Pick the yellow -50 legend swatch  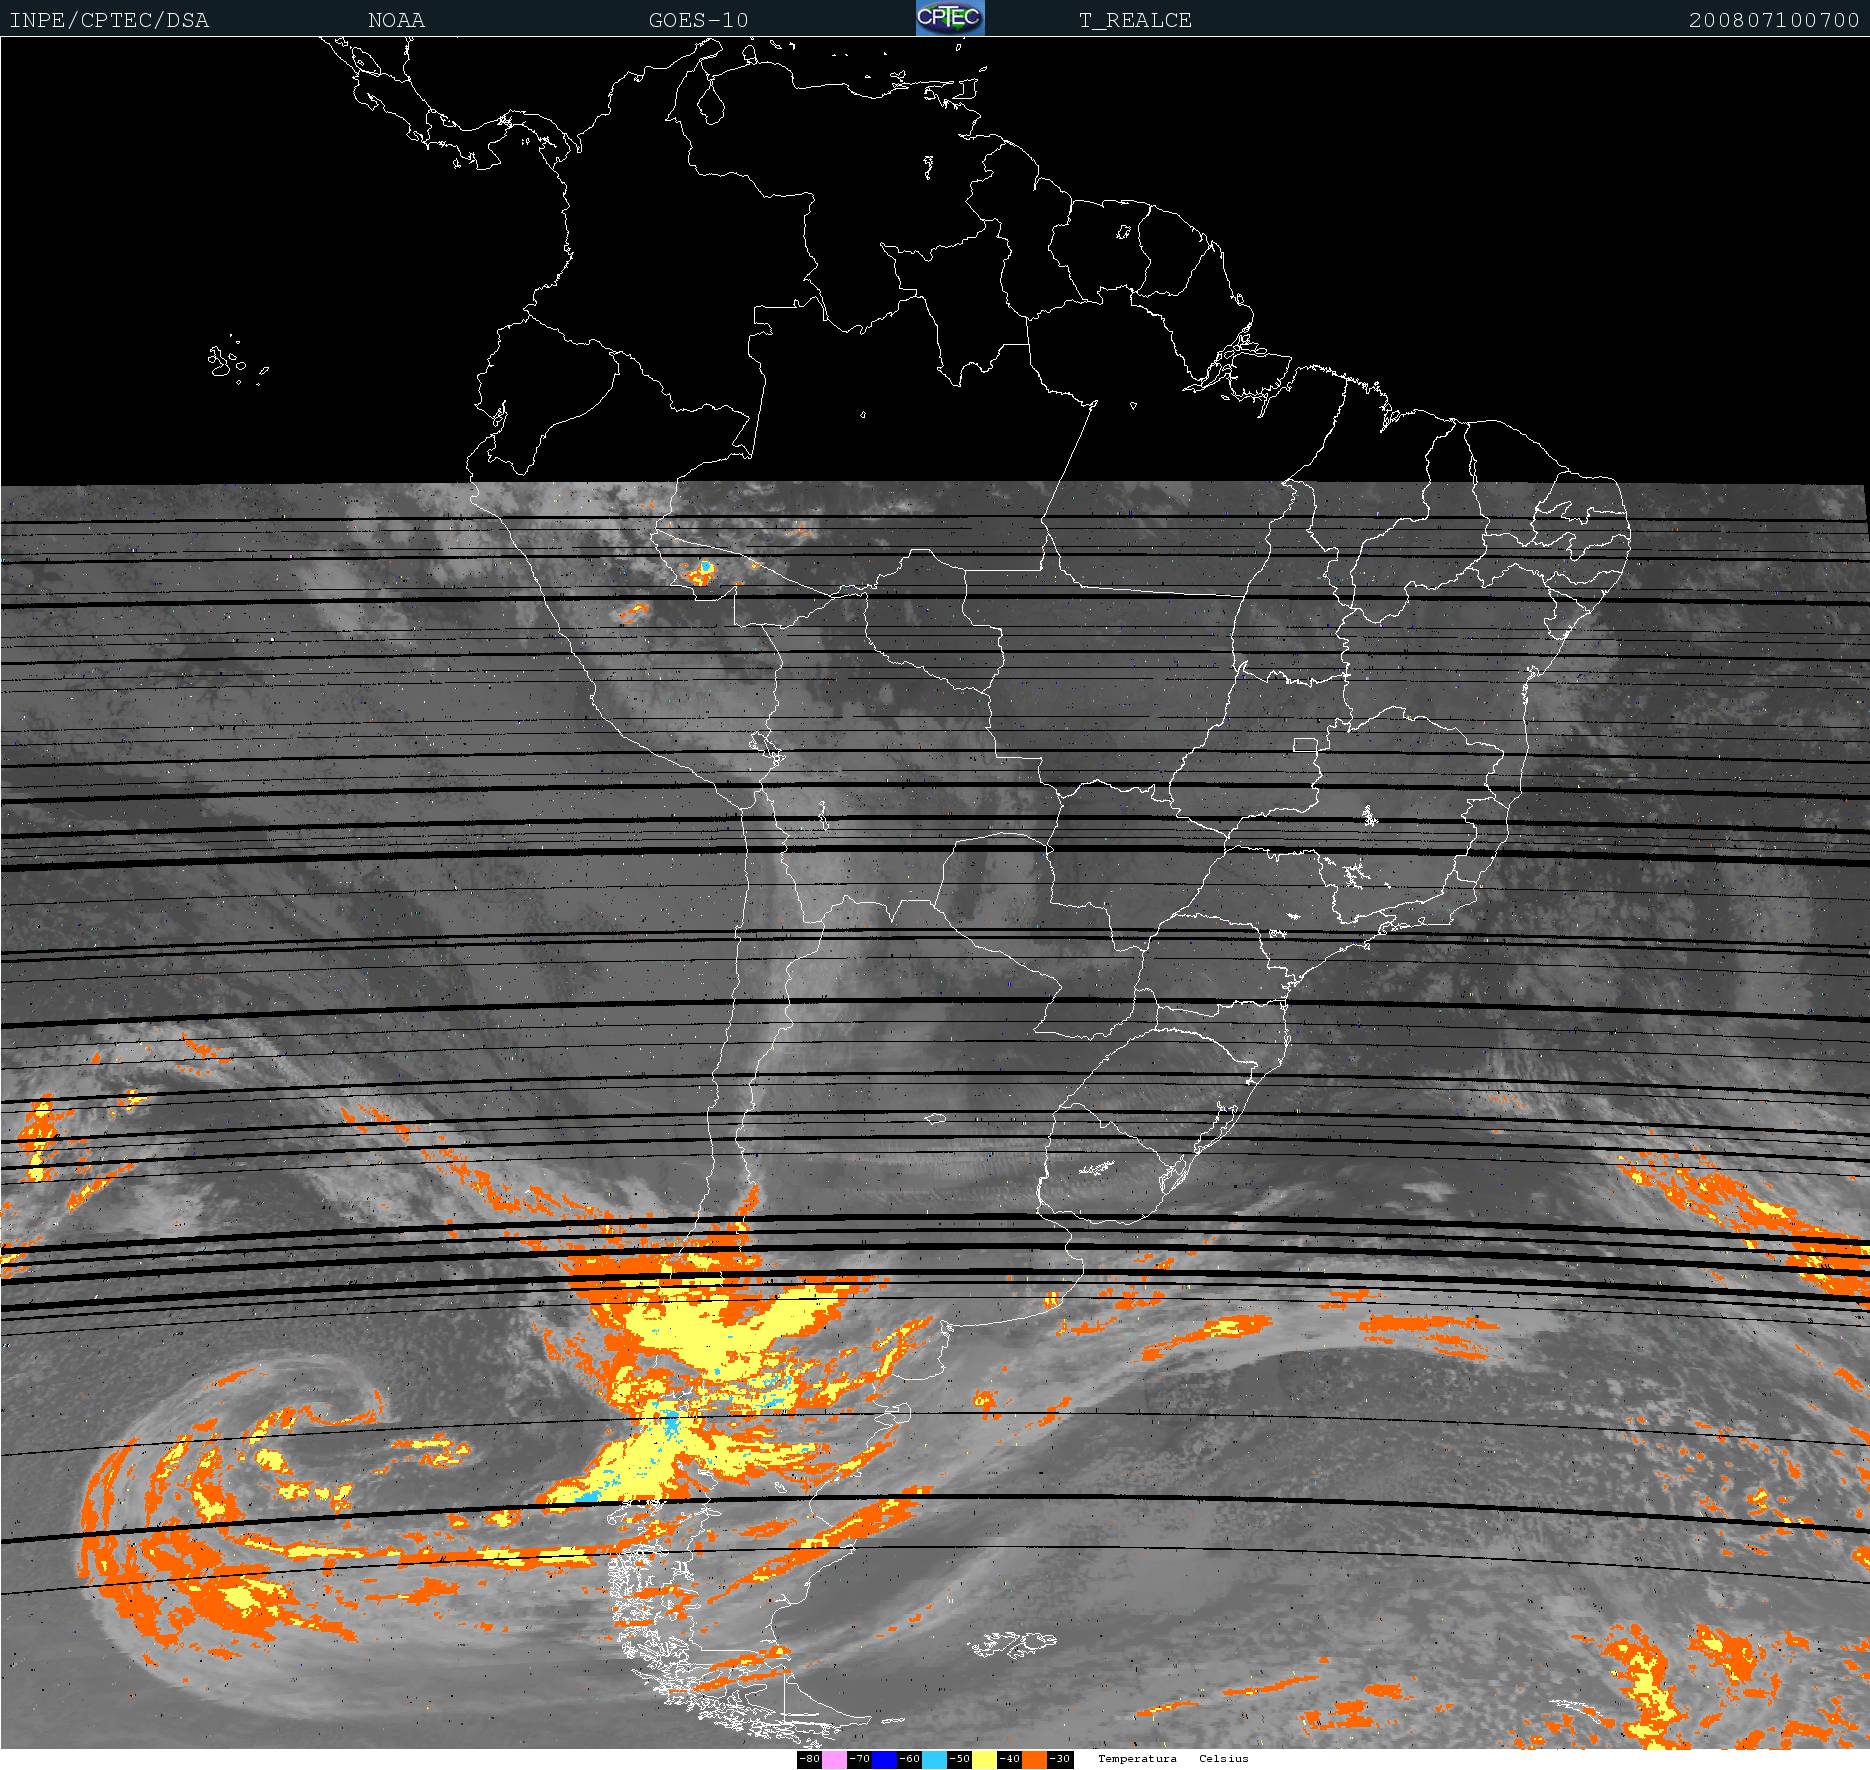(984, 1759)
